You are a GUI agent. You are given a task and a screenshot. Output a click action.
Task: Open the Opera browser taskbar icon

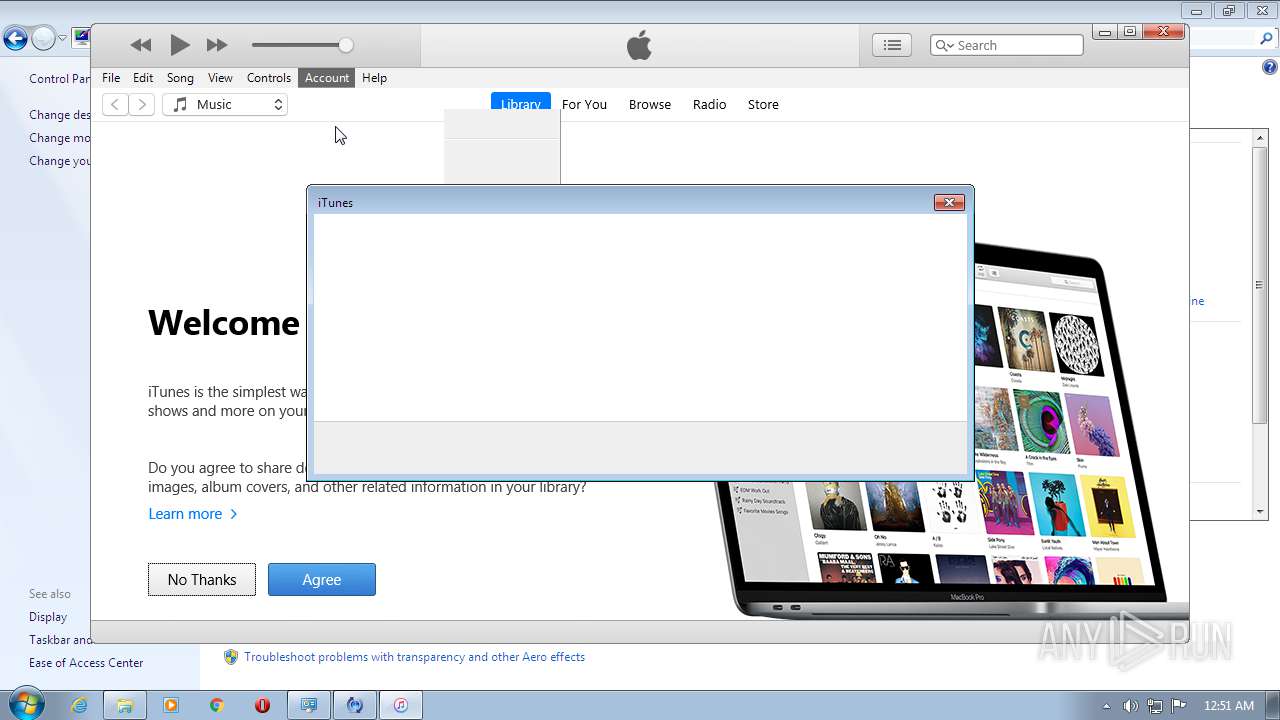262,705
